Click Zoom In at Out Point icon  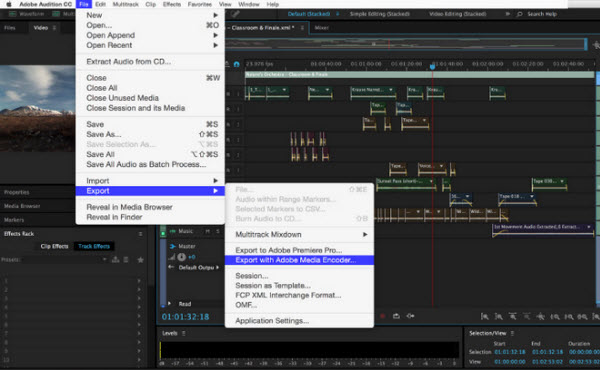click(x=569, y=316)
